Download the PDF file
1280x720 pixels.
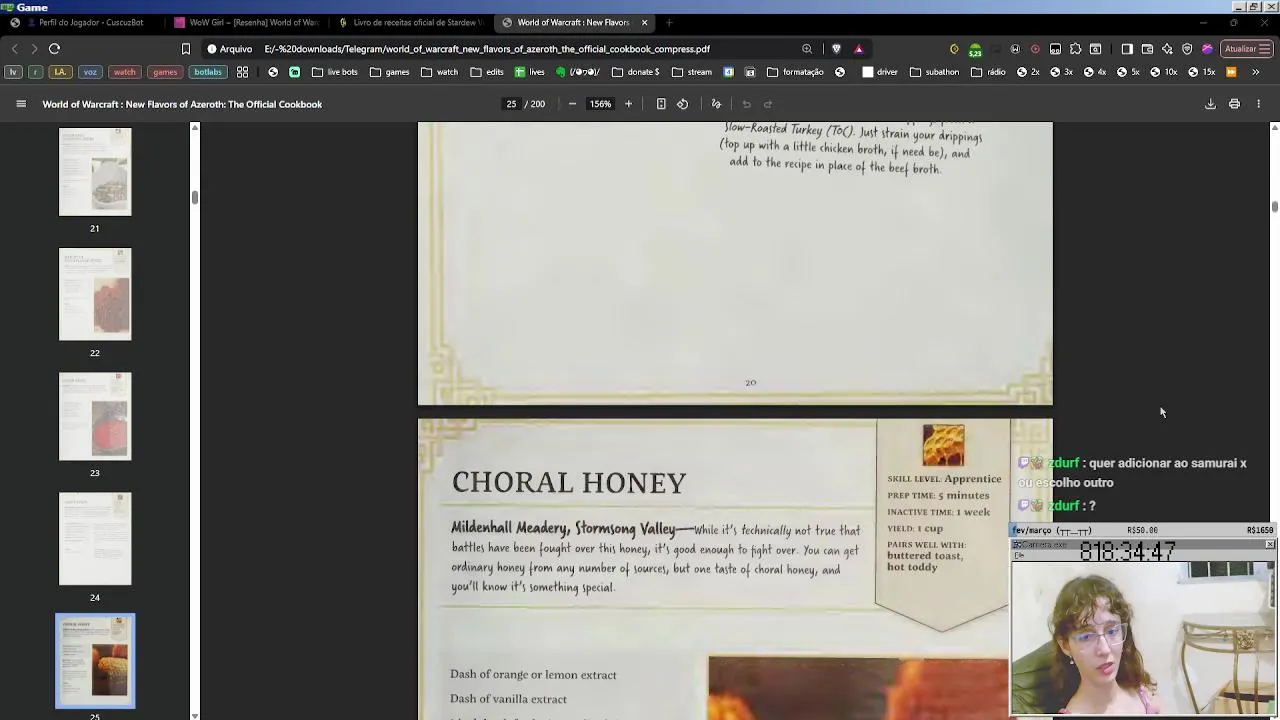1210,104
